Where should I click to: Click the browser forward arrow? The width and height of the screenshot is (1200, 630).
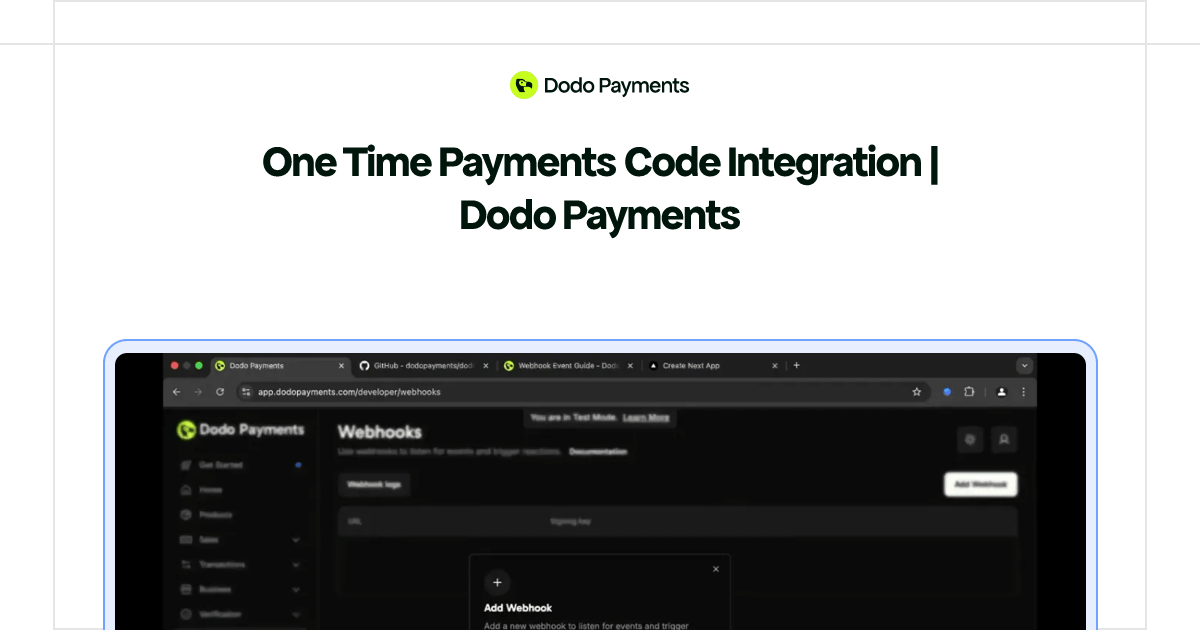tap(198, 392)
